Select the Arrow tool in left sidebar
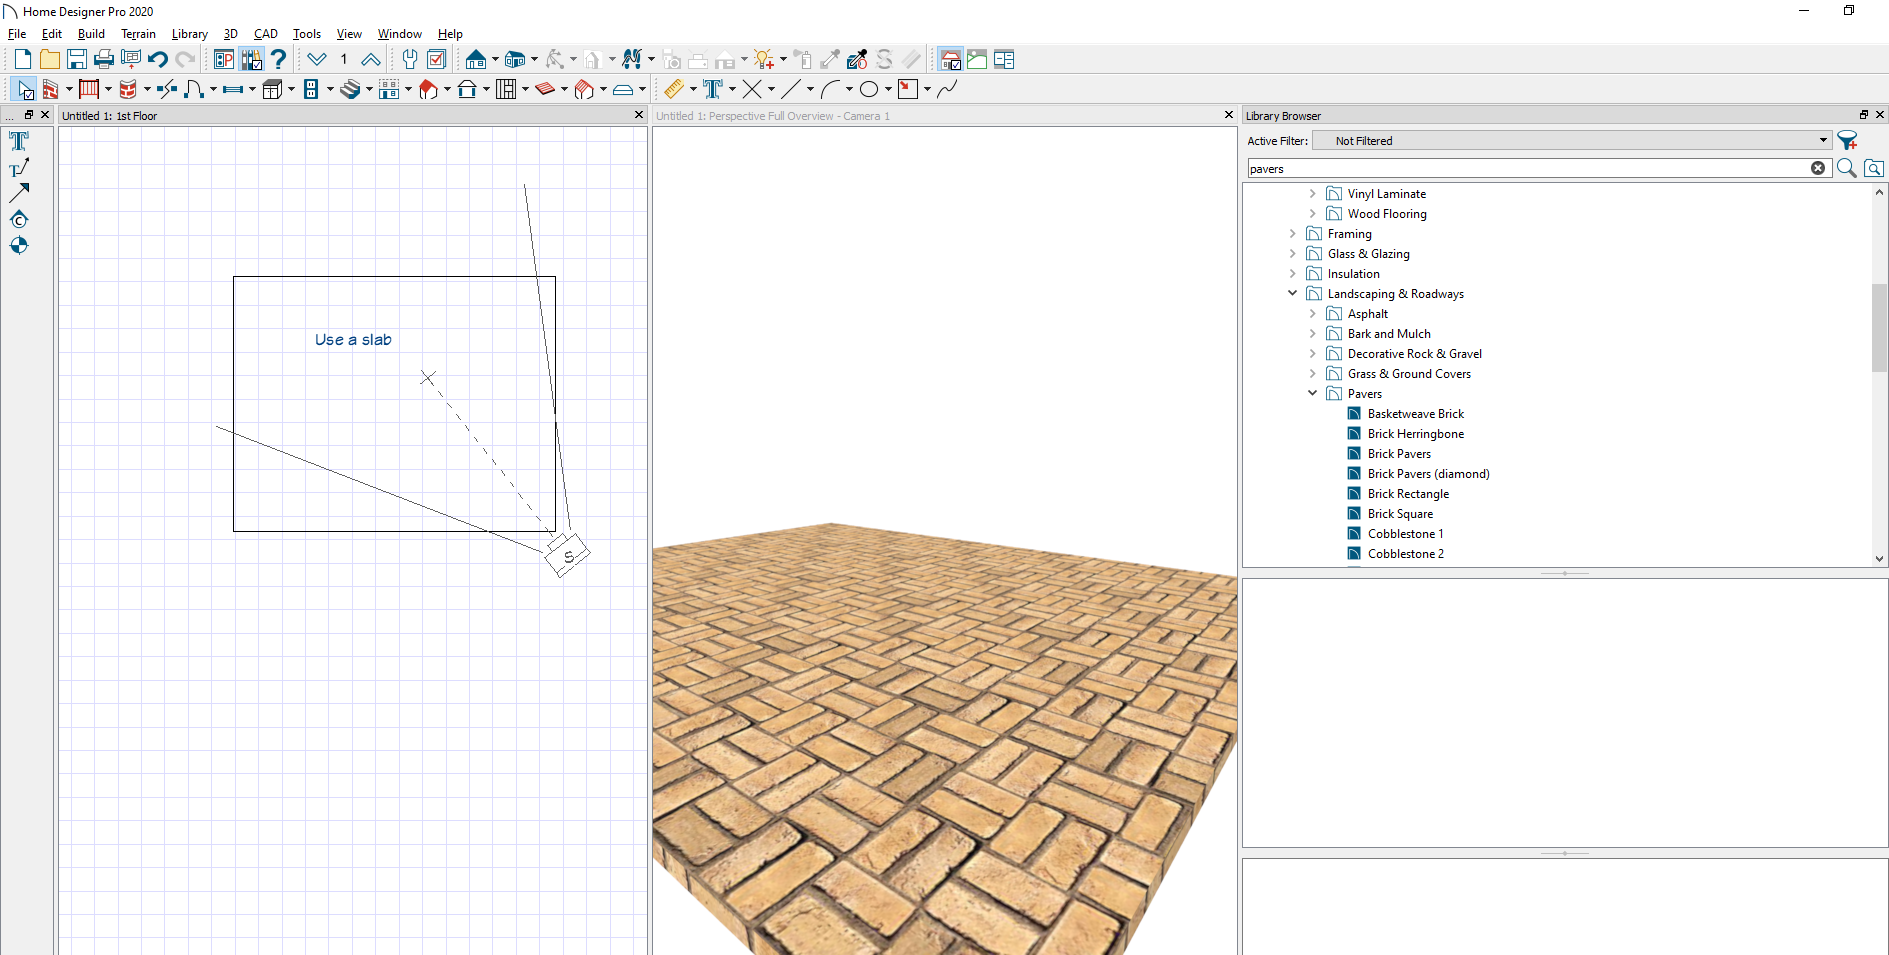1889x955 pixels. [x=19, y=193]
